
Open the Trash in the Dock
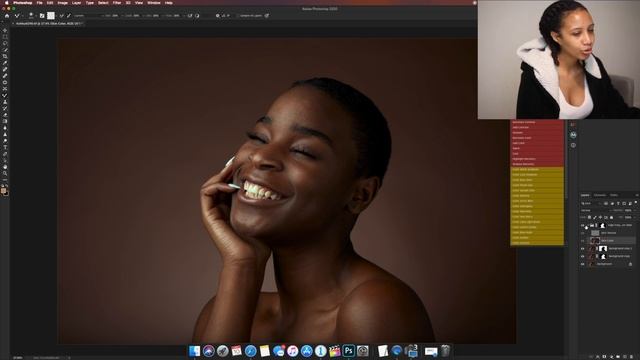(x=445, y=351)
